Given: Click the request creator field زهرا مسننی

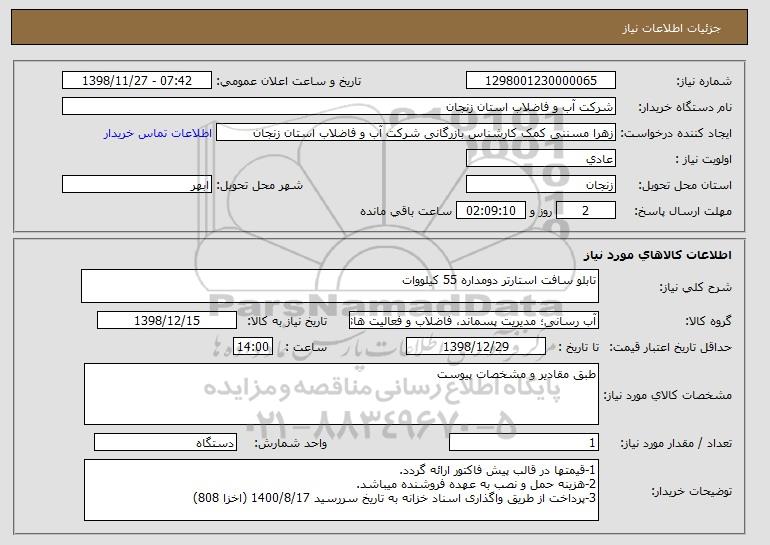Looking at the screenshot, I should point(416,133).
